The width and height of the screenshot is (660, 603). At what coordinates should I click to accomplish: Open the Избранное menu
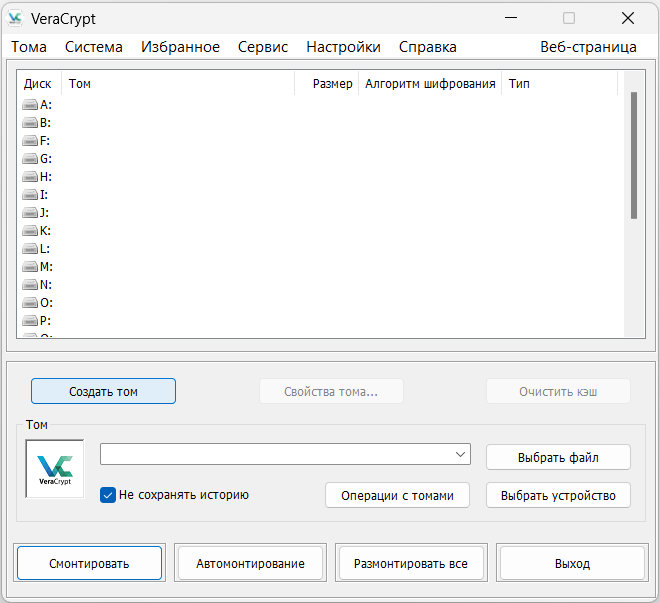(180, 47)
